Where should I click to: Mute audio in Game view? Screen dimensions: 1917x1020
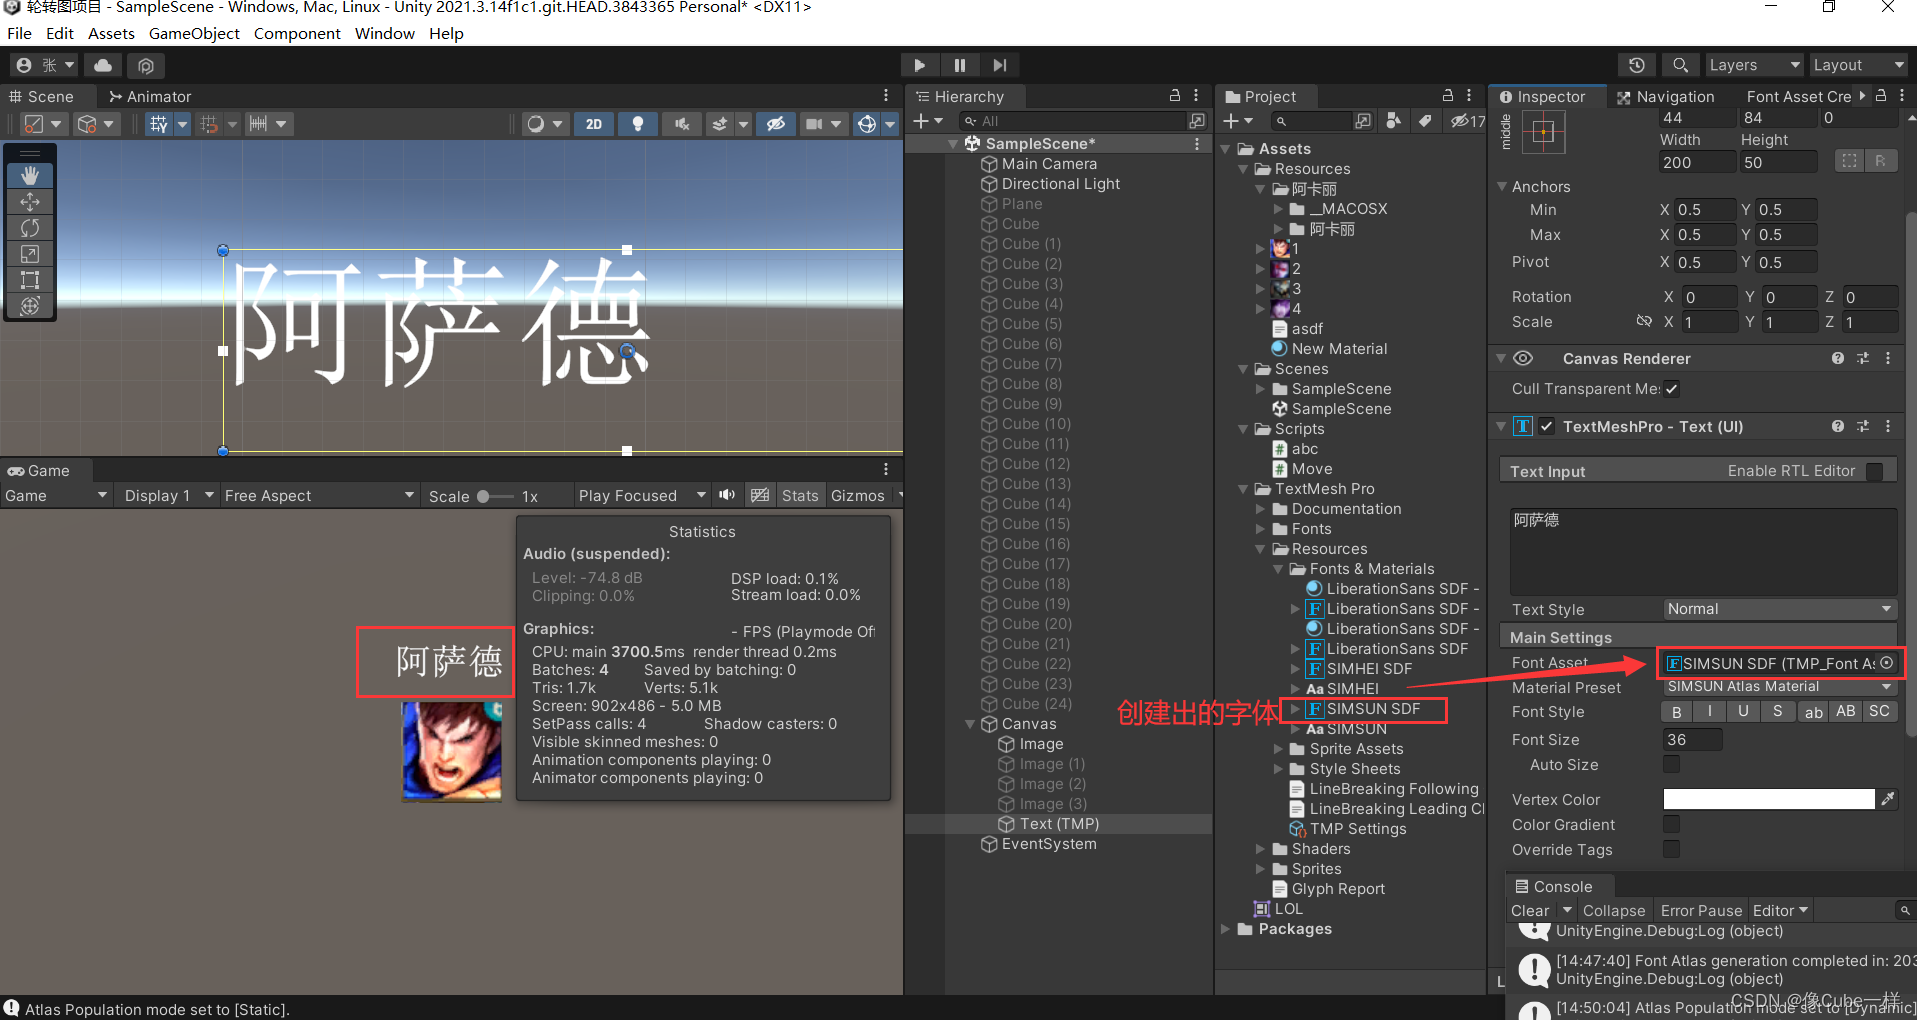pyautogui.click(x=727, y=495)
